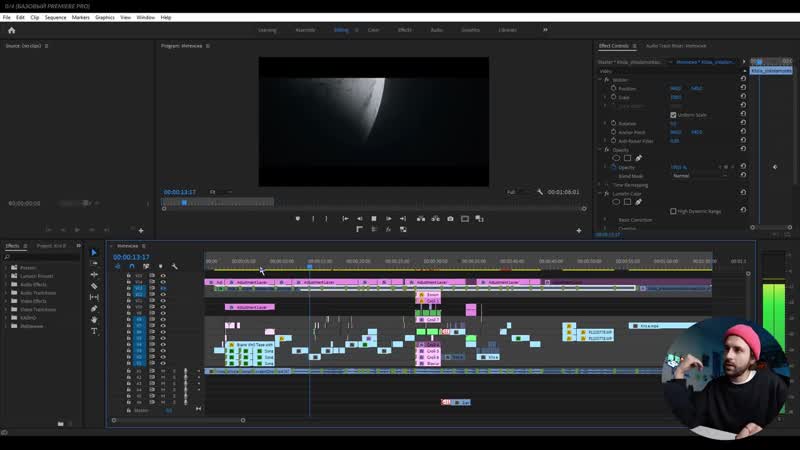Create new custom bin in Effects panel

[x=61, y=423]
